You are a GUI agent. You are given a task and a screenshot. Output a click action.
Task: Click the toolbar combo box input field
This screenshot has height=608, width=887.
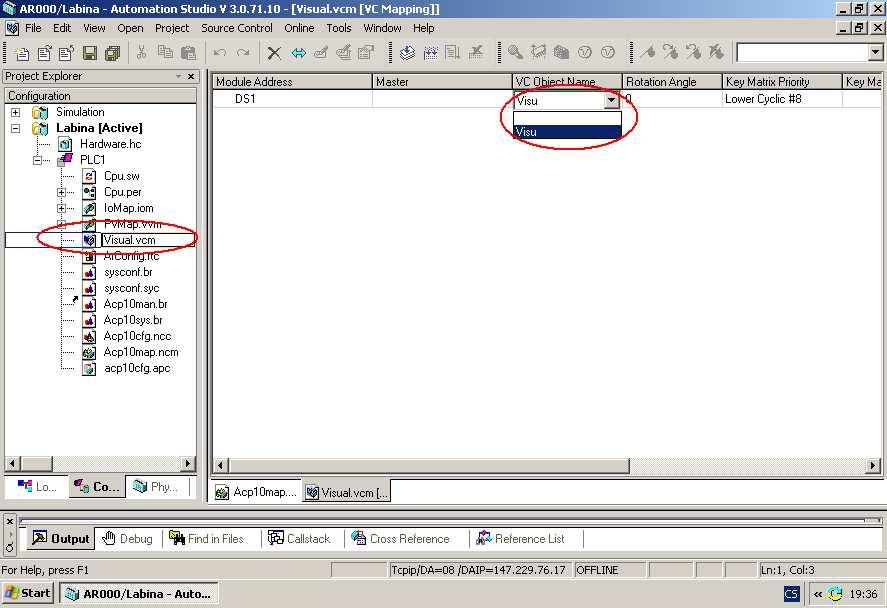tap(802, 53)
